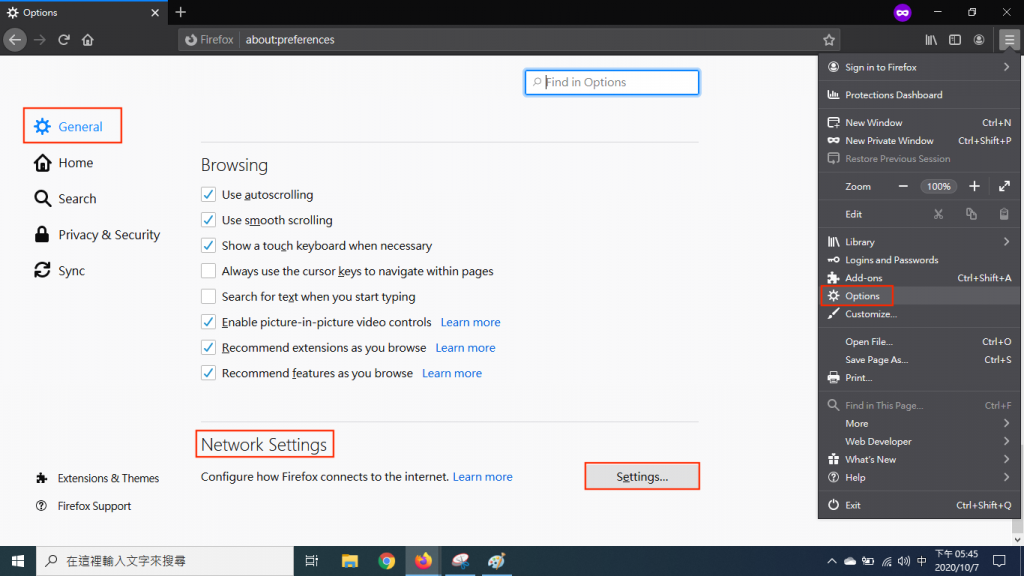Screen dimensions: 1024x576
Task: Bookmark this page with the star
Action: (829, 40)
